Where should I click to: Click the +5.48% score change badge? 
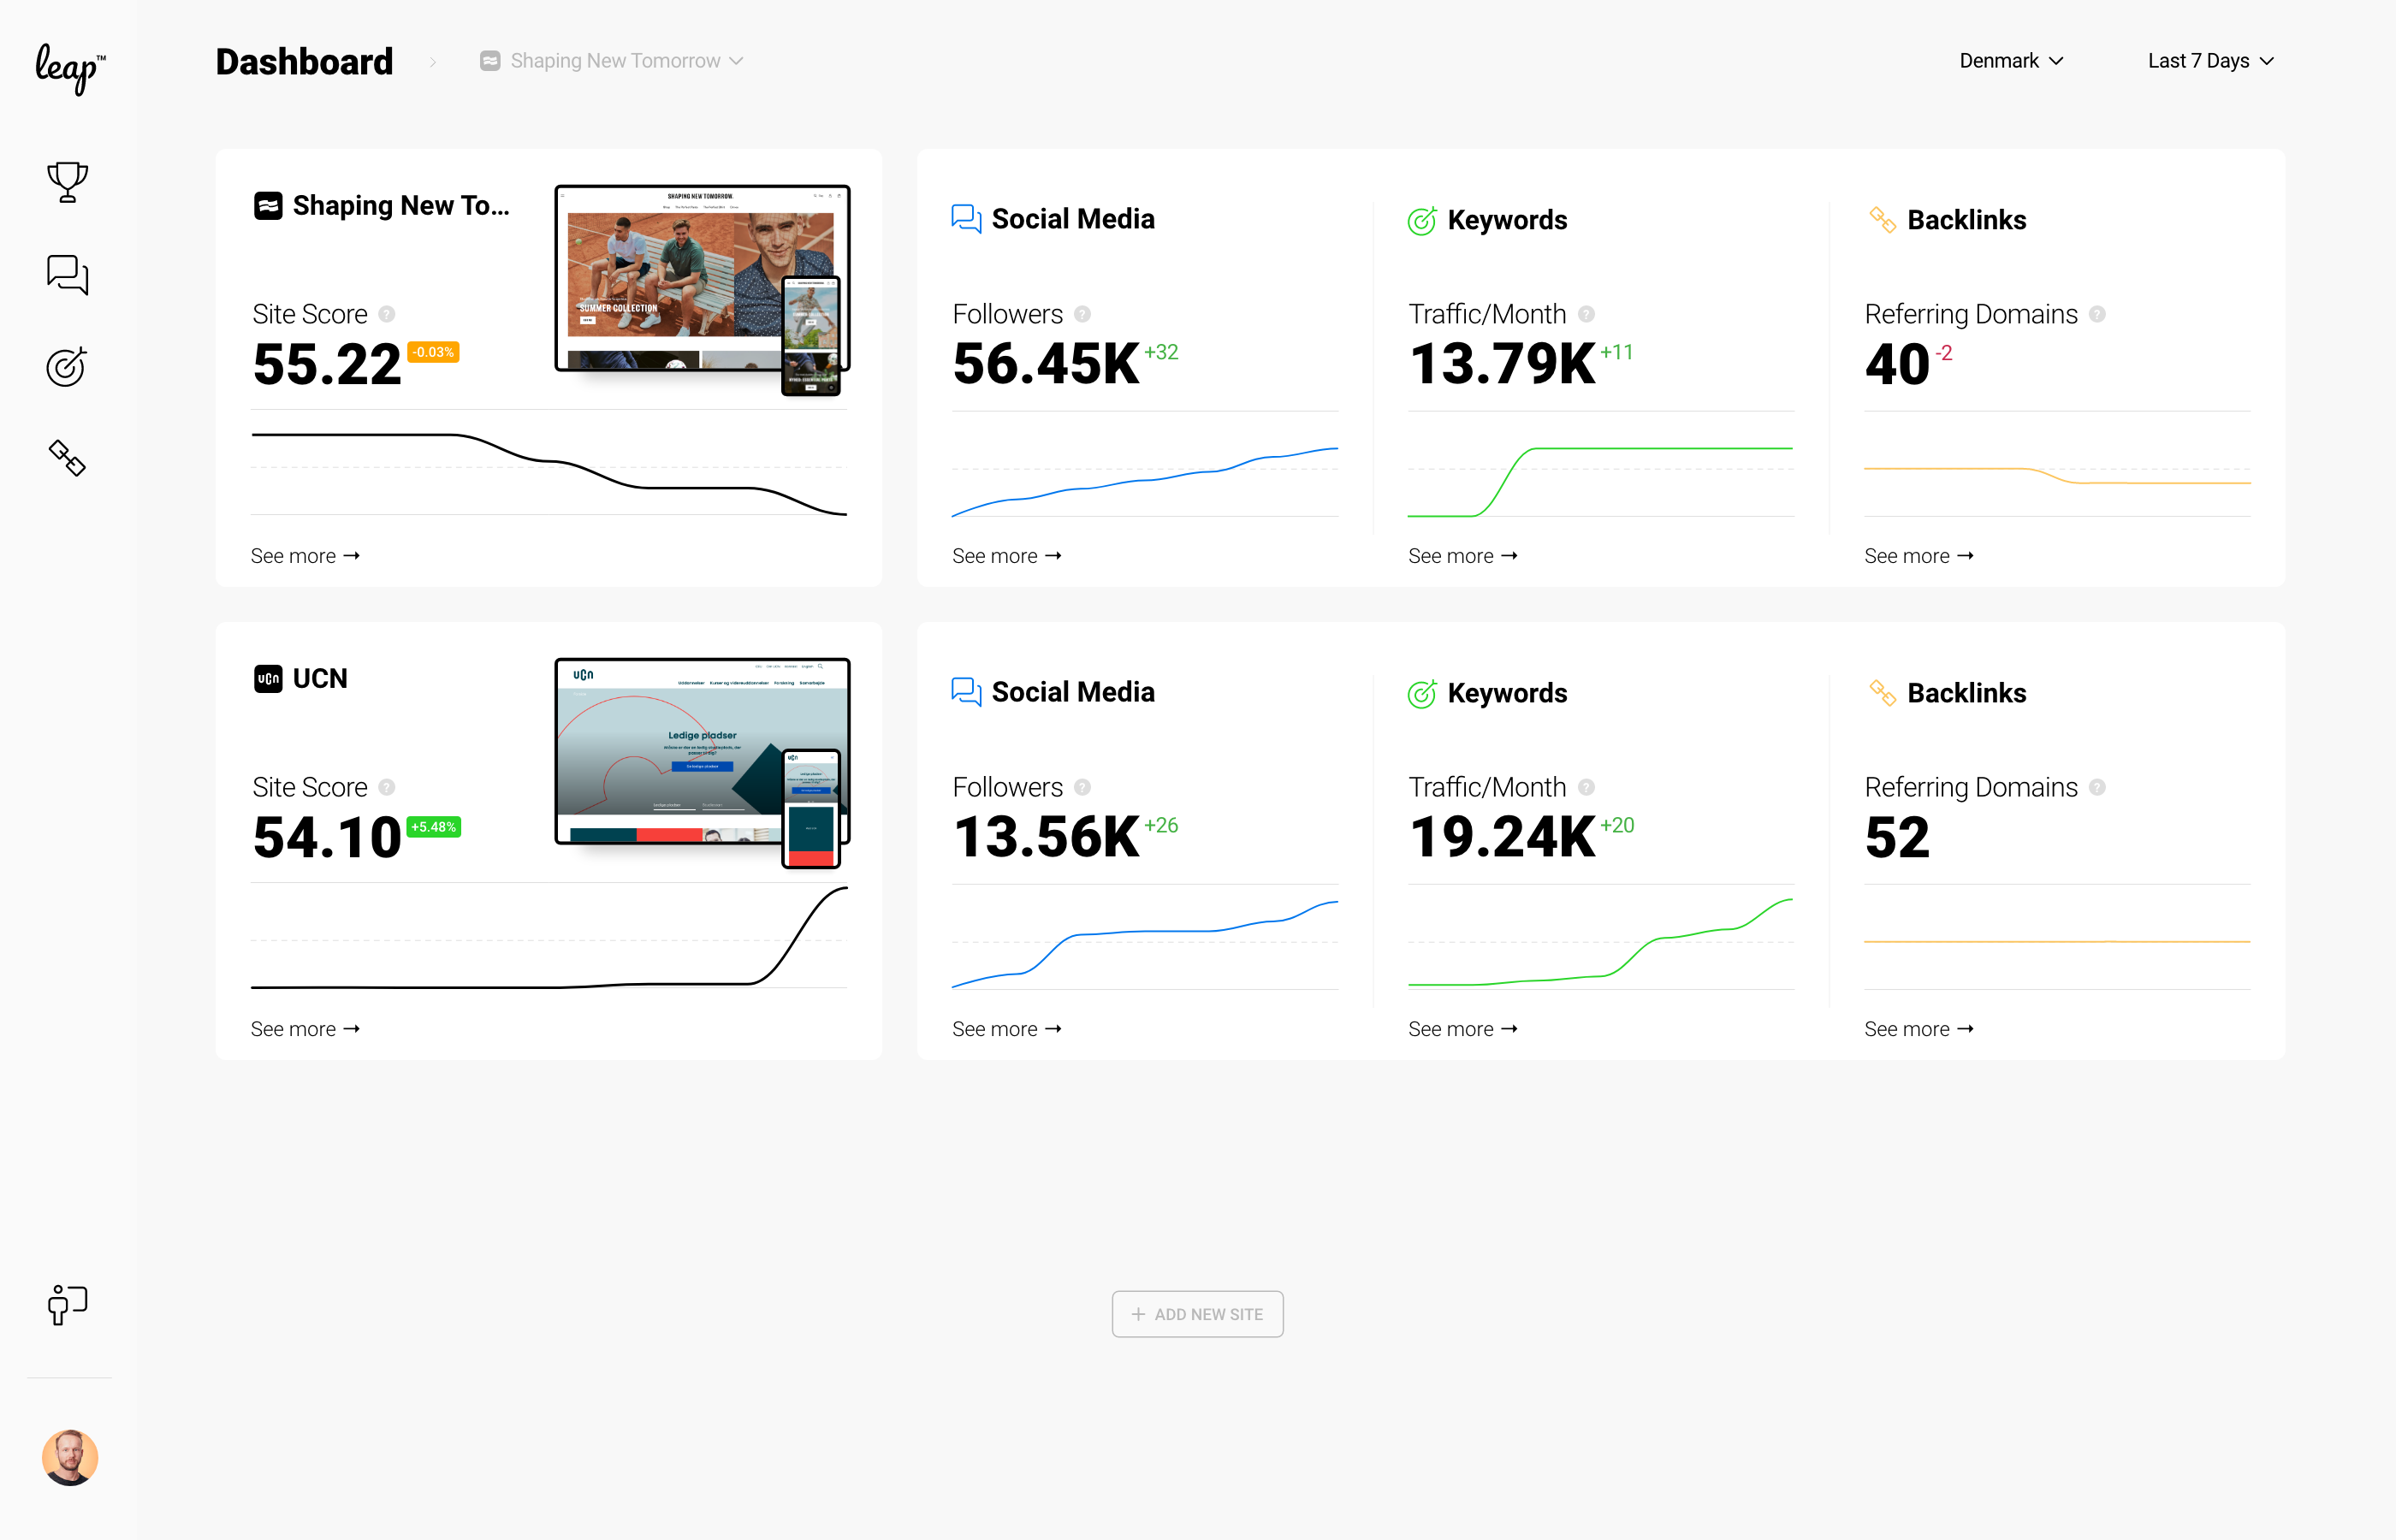(434, 827)
